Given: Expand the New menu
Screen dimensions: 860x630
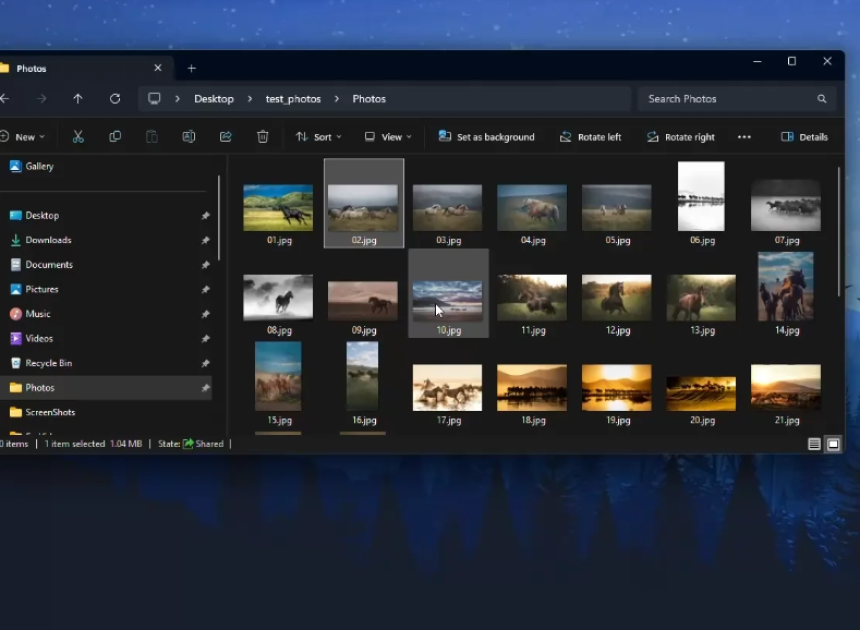Looking at the screenshot, I should [26, 136].
